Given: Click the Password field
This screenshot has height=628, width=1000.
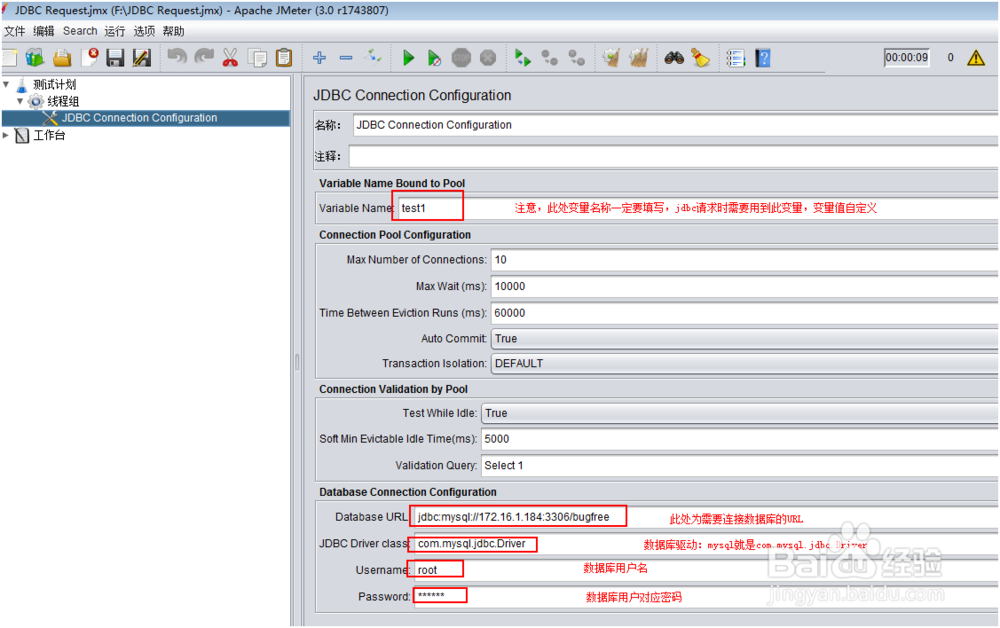Looking at the screenshot, I should pyautogui.click(x=707, y=596).
